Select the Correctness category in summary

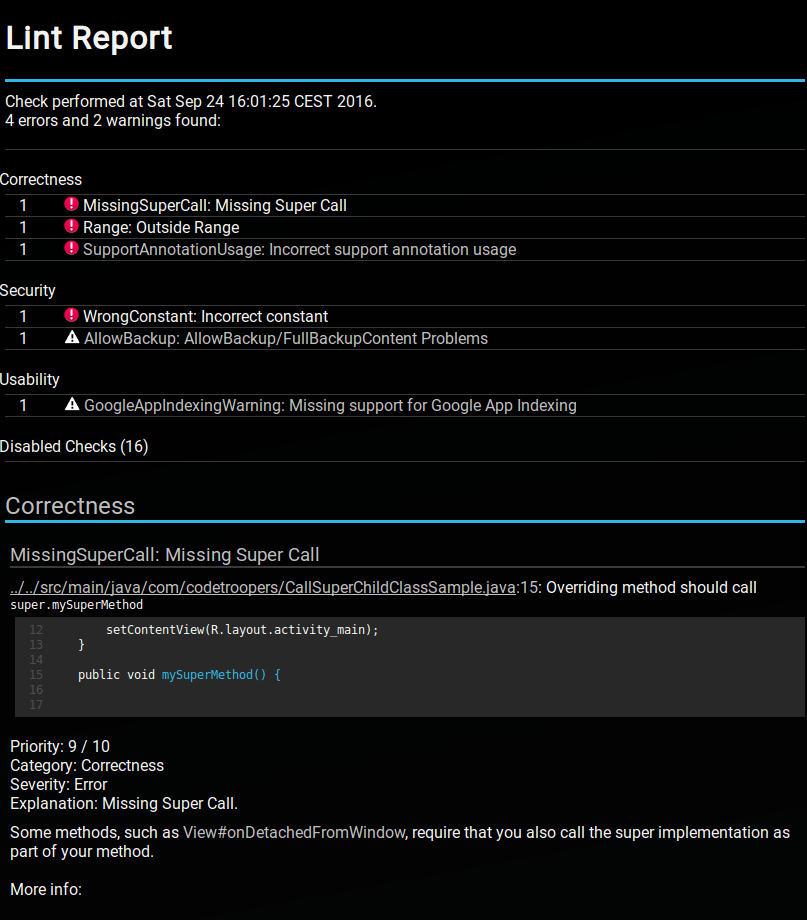(41, 179)
